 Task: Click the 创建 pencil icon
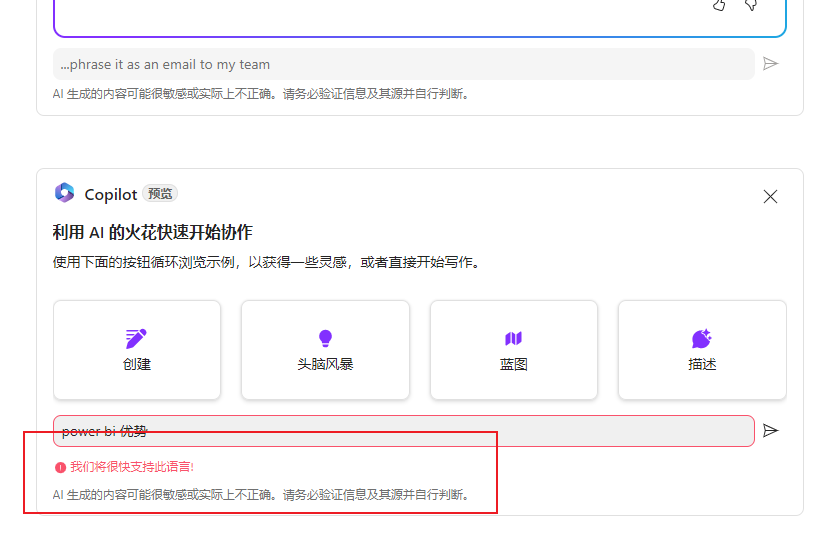point(136,338)
